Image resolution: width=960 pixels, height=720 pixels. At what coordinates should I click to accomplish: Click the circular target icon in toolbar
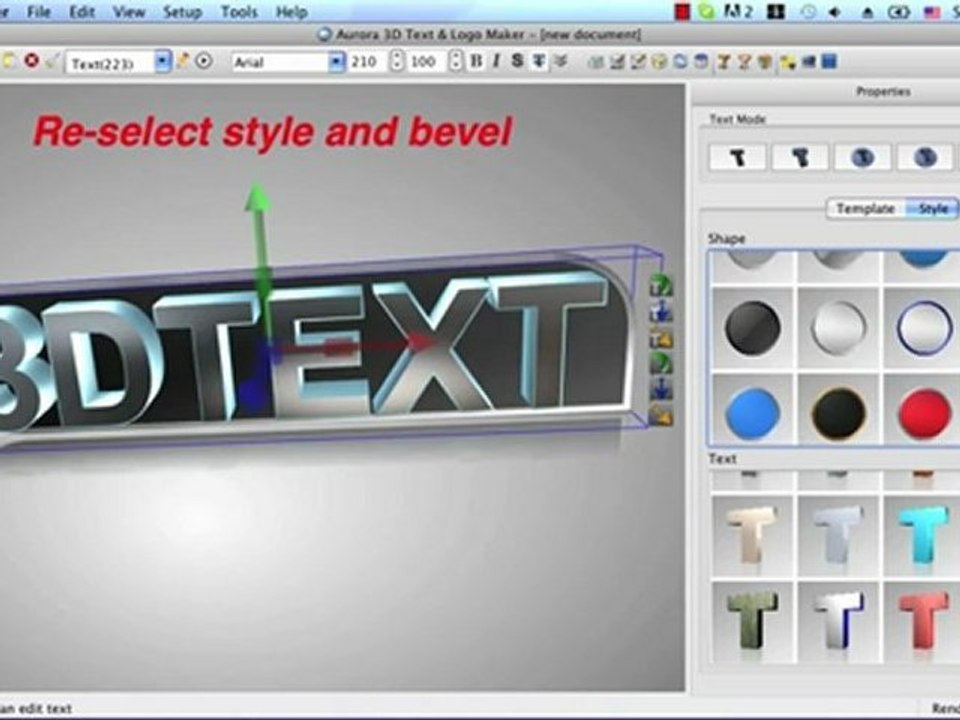204,61
